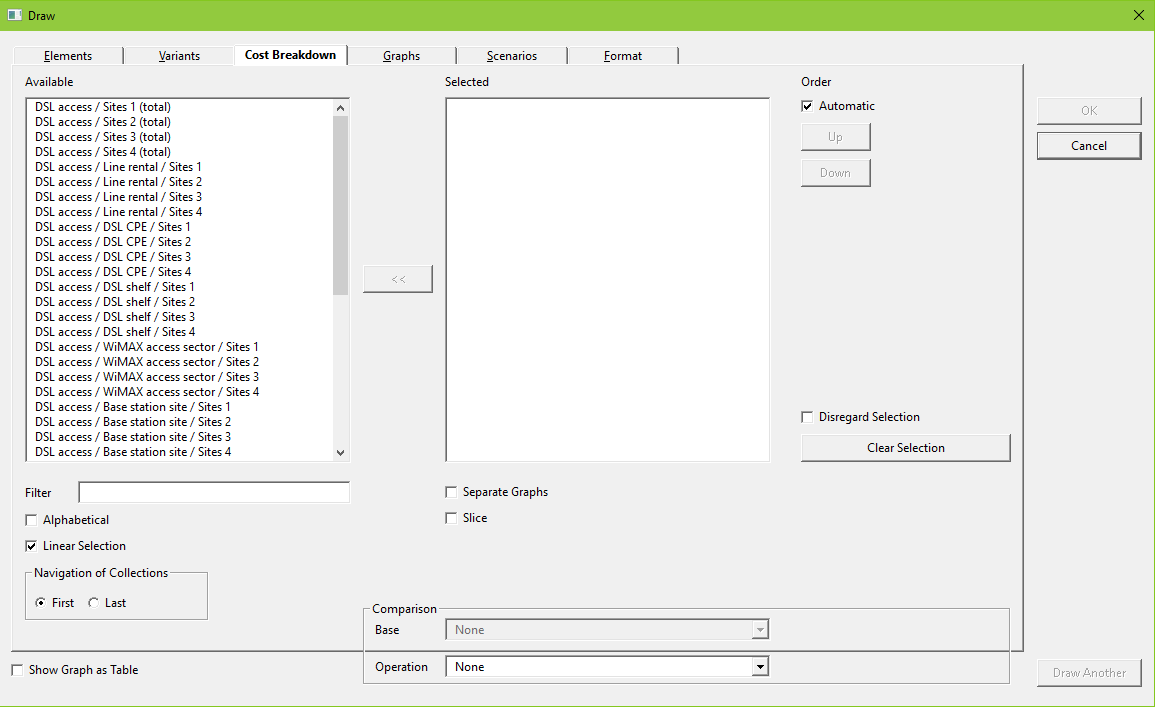
Task: Click the Down order button
Action: [x=835, y=173]
